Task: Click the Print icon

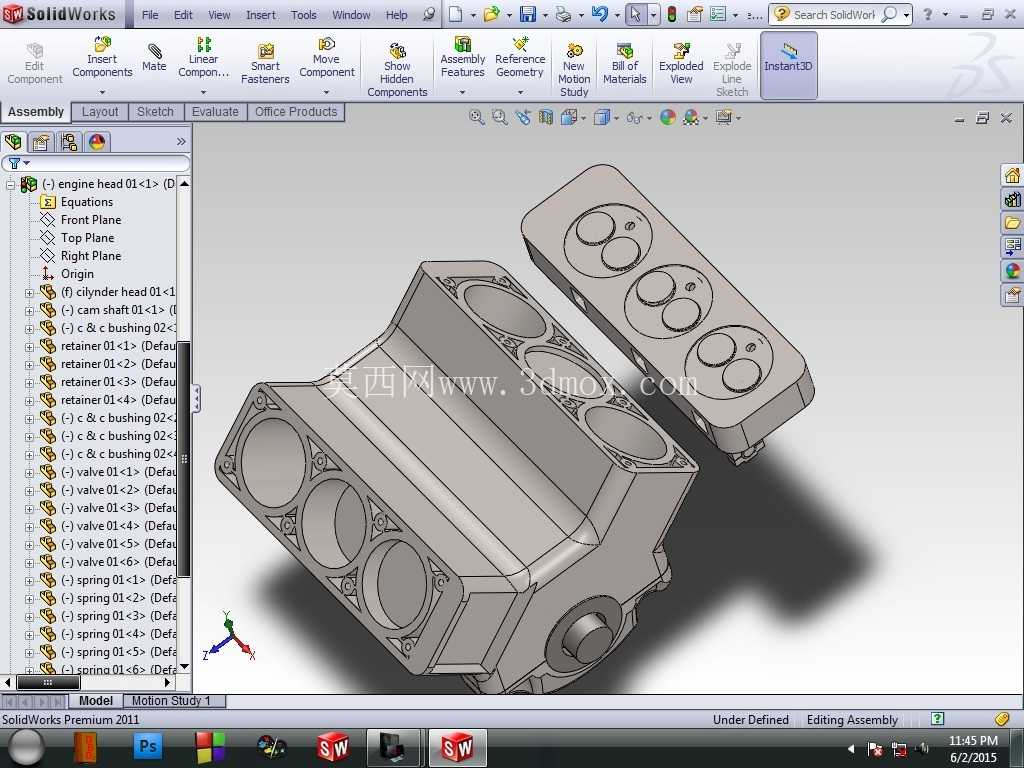Action: 562,14
